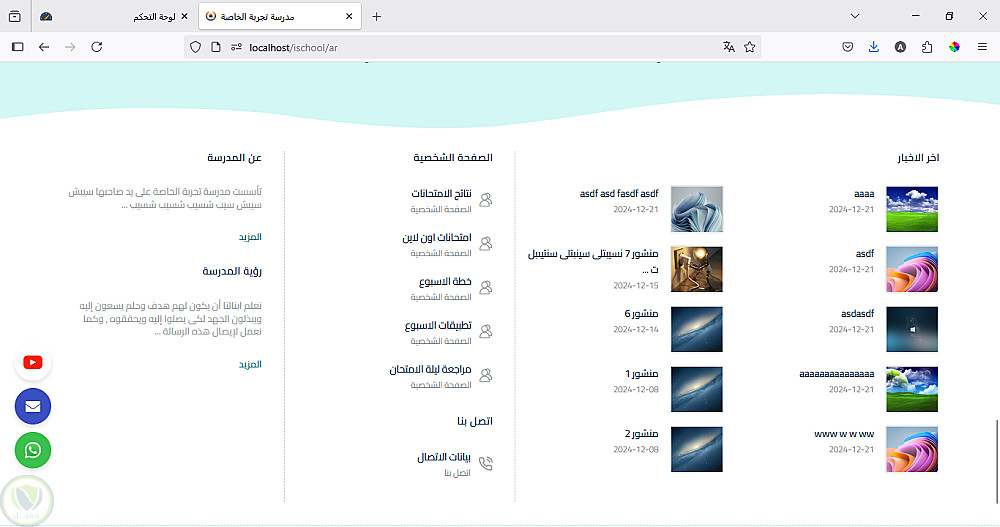
Task: Click the اخر الاخبار heading
Action: coord(918,158)
